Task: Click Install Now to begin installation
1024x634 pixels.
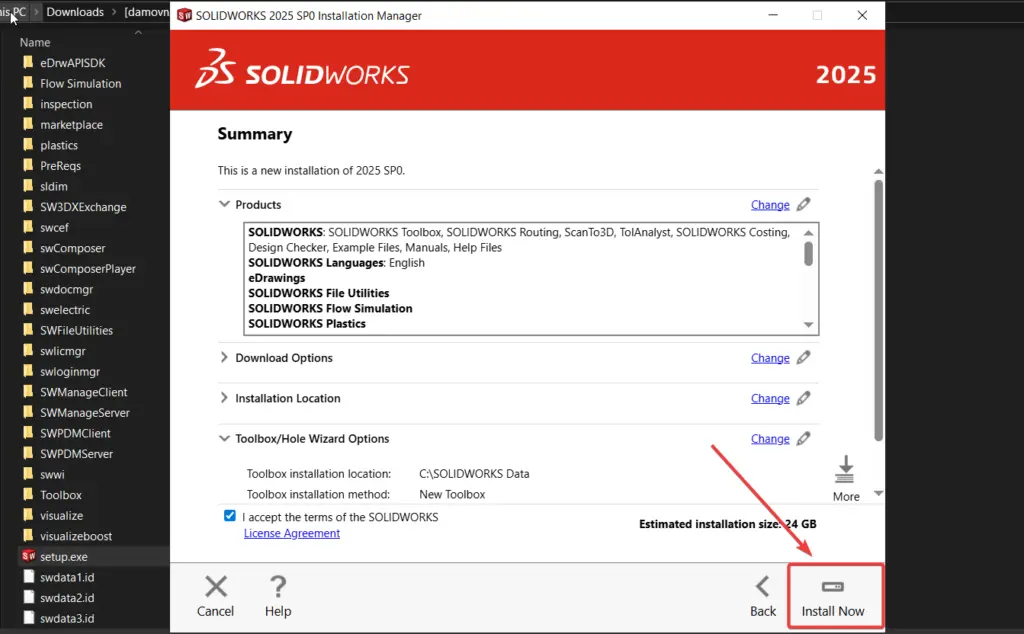Action: click(x=833, y=597)
